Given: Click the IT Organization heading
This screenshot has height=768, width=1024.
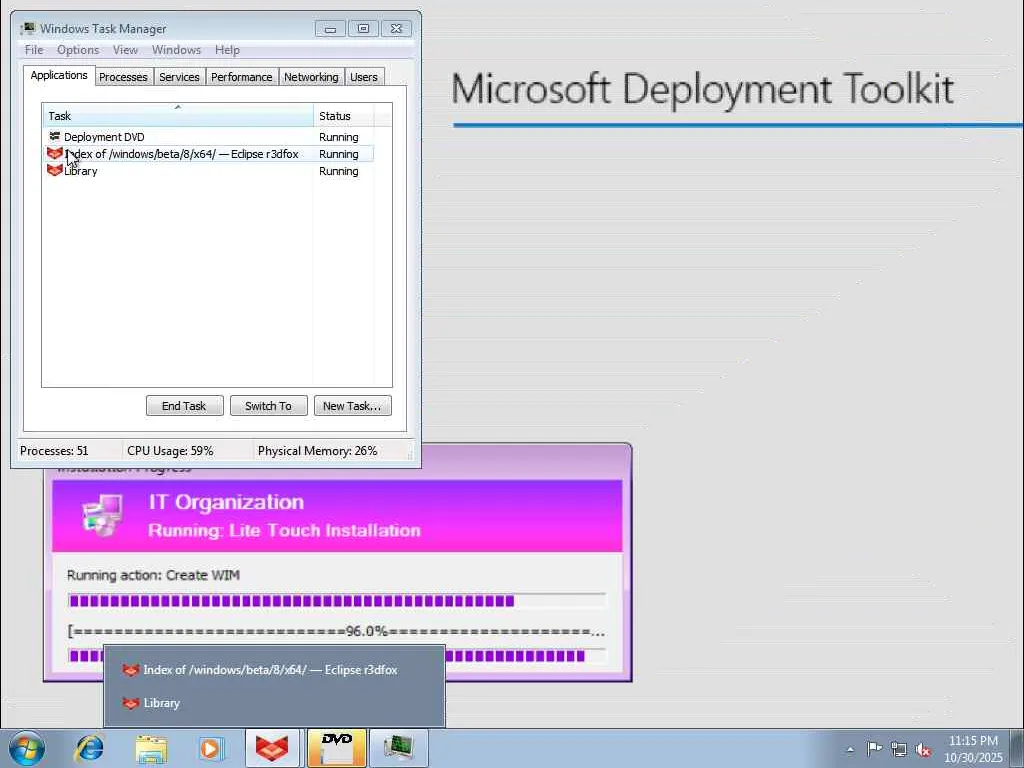Looking at the screenshot, I should tap(227, 502).
